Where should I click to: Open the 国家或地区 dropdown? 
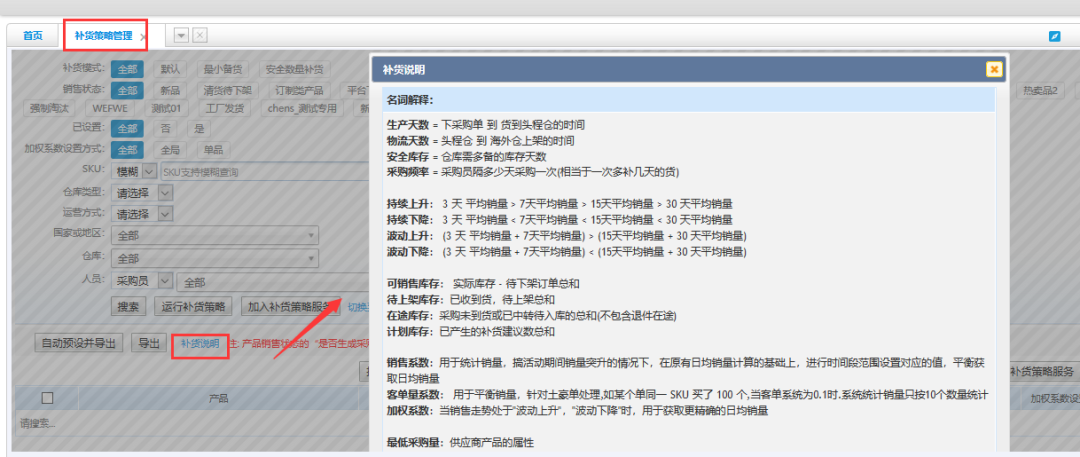click(x=215, y=236)
